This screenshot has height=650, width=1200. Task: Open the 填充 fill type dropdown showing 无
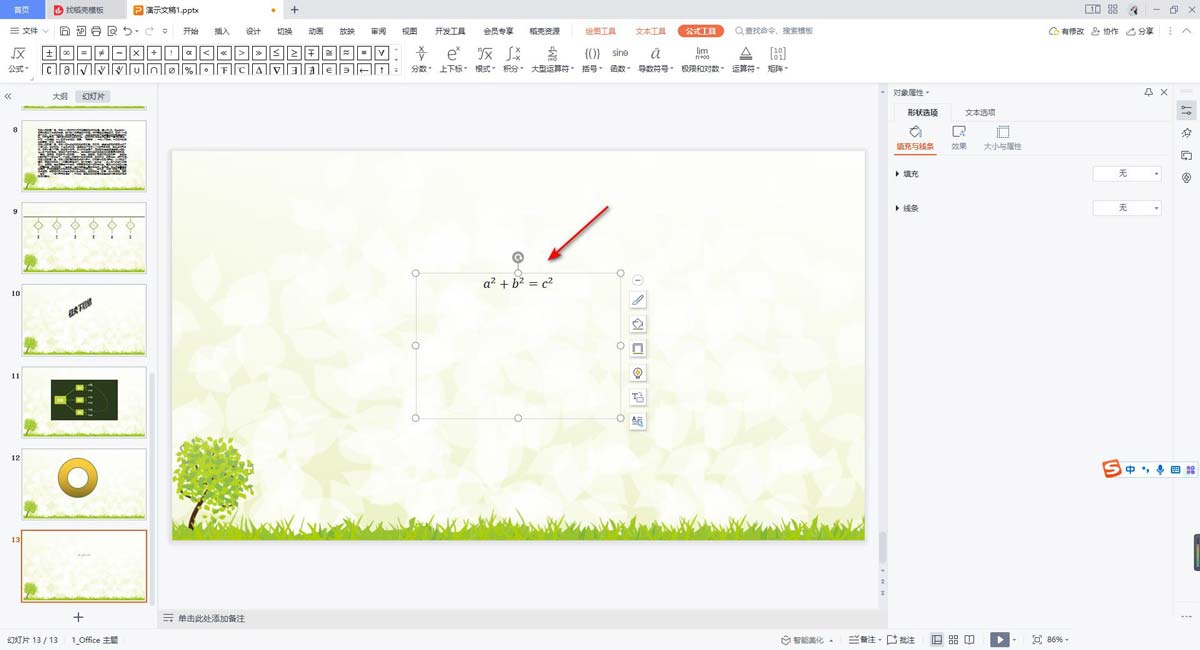tap(1127, 174)
